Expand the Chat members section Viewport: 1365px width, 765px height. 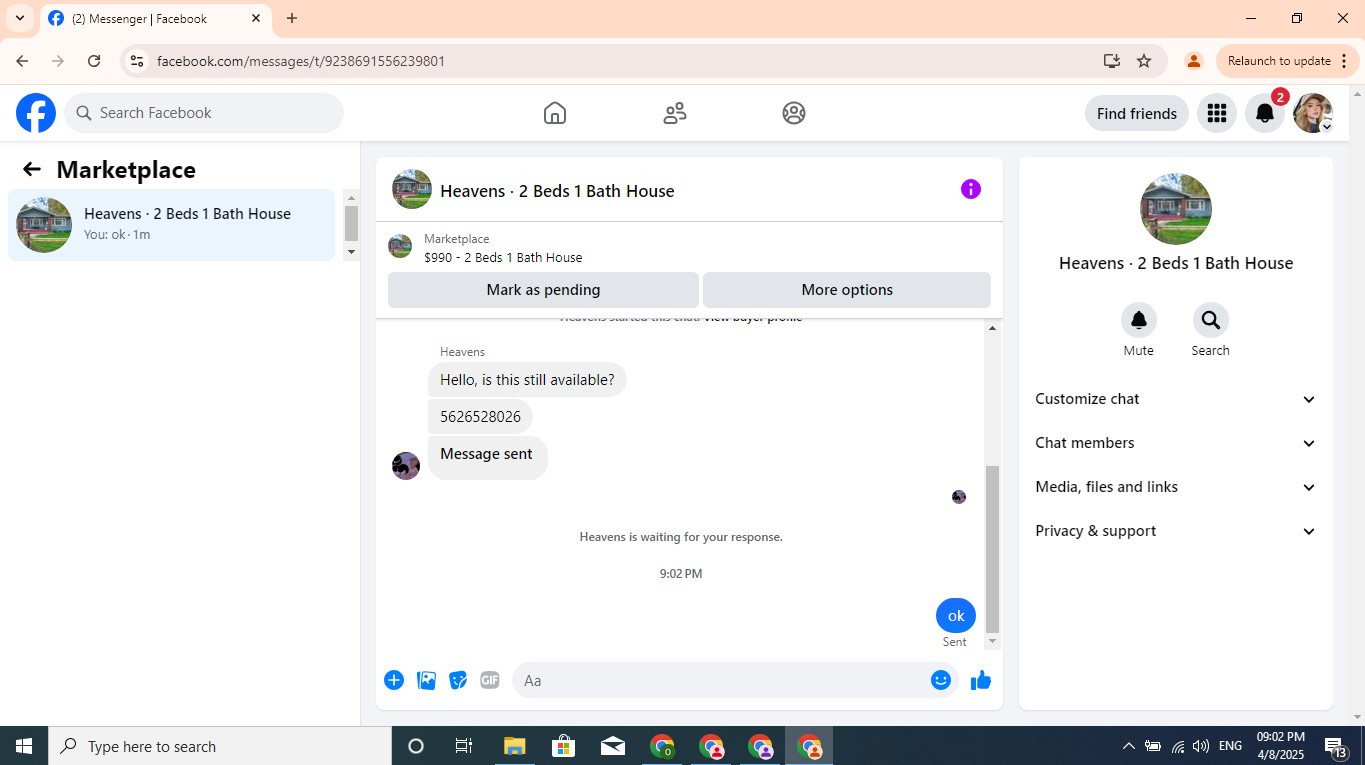1175,443
